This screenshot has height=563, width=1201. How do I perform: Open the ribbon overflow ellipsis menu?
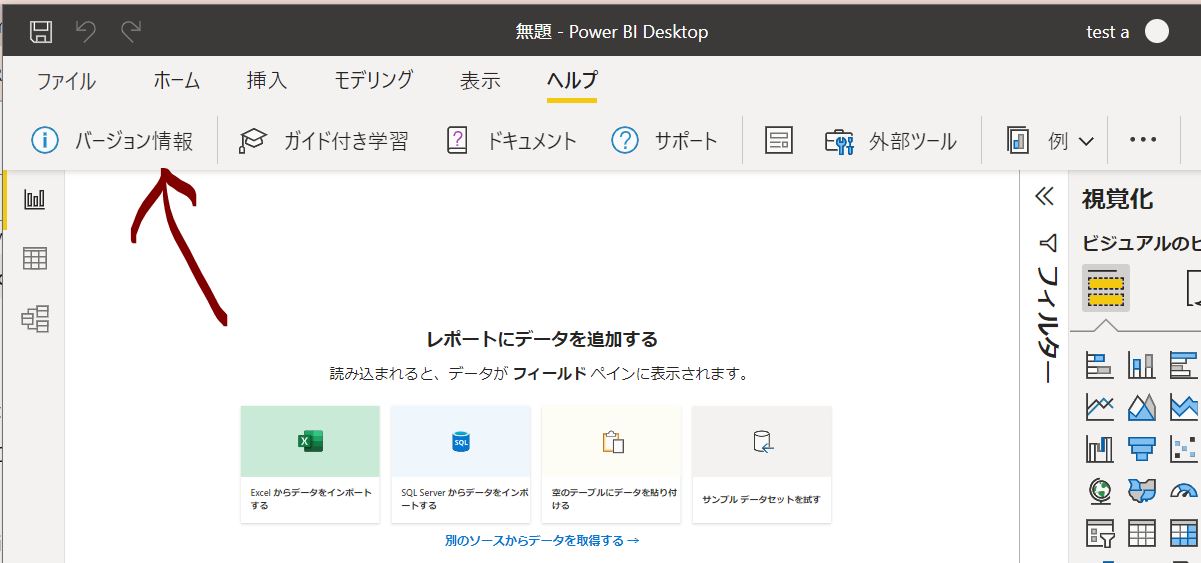coord(1142,141)
